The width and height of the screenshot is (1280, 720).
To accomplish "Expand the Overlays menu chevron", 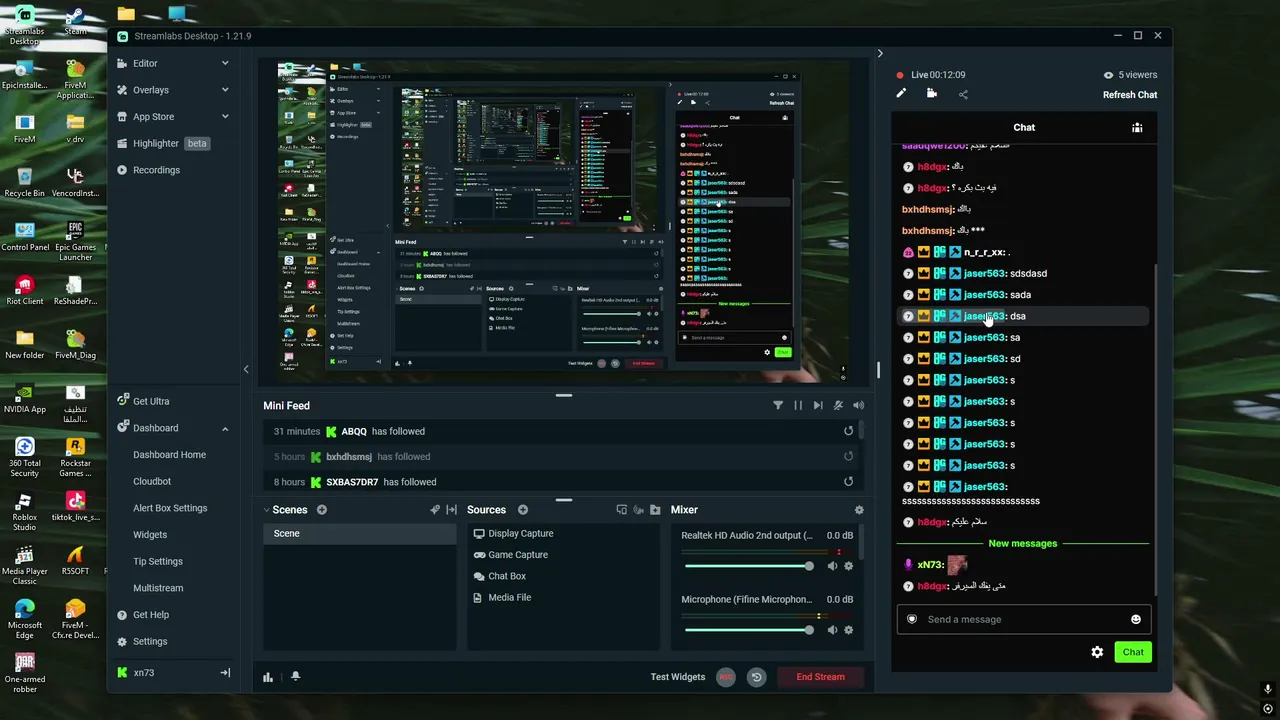I will click(x=225, y=90).
